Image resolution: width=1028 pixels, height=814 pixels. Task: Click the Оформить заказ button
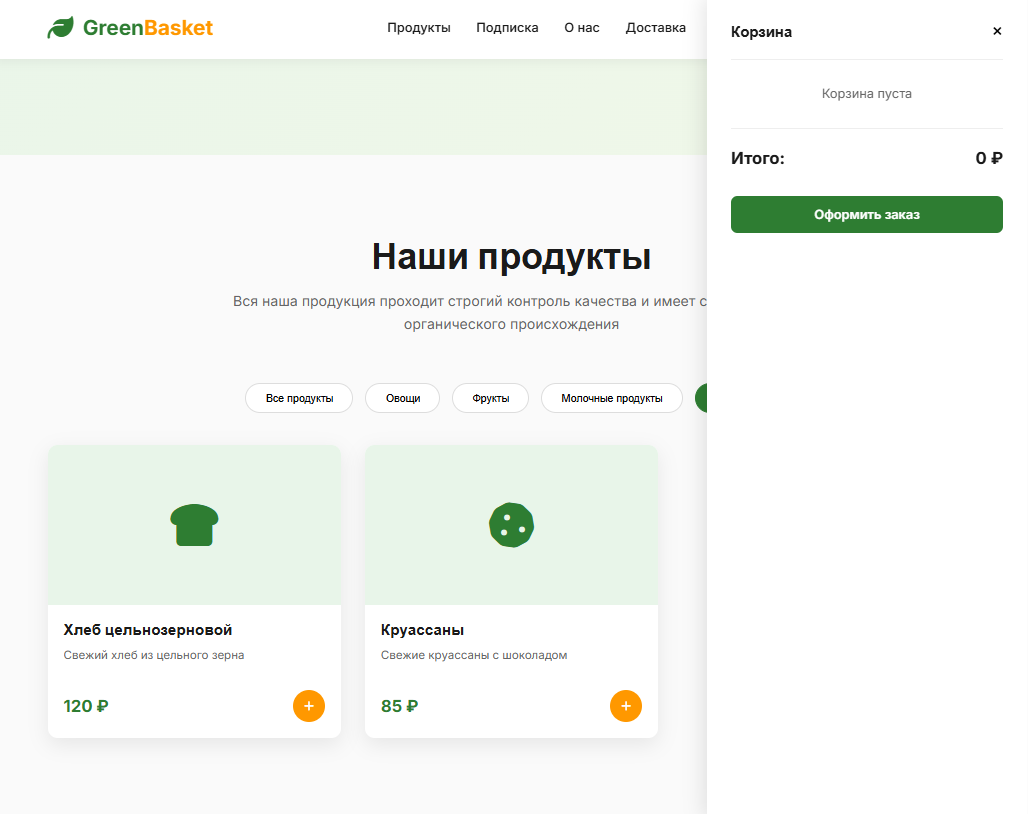click(867, 214)
